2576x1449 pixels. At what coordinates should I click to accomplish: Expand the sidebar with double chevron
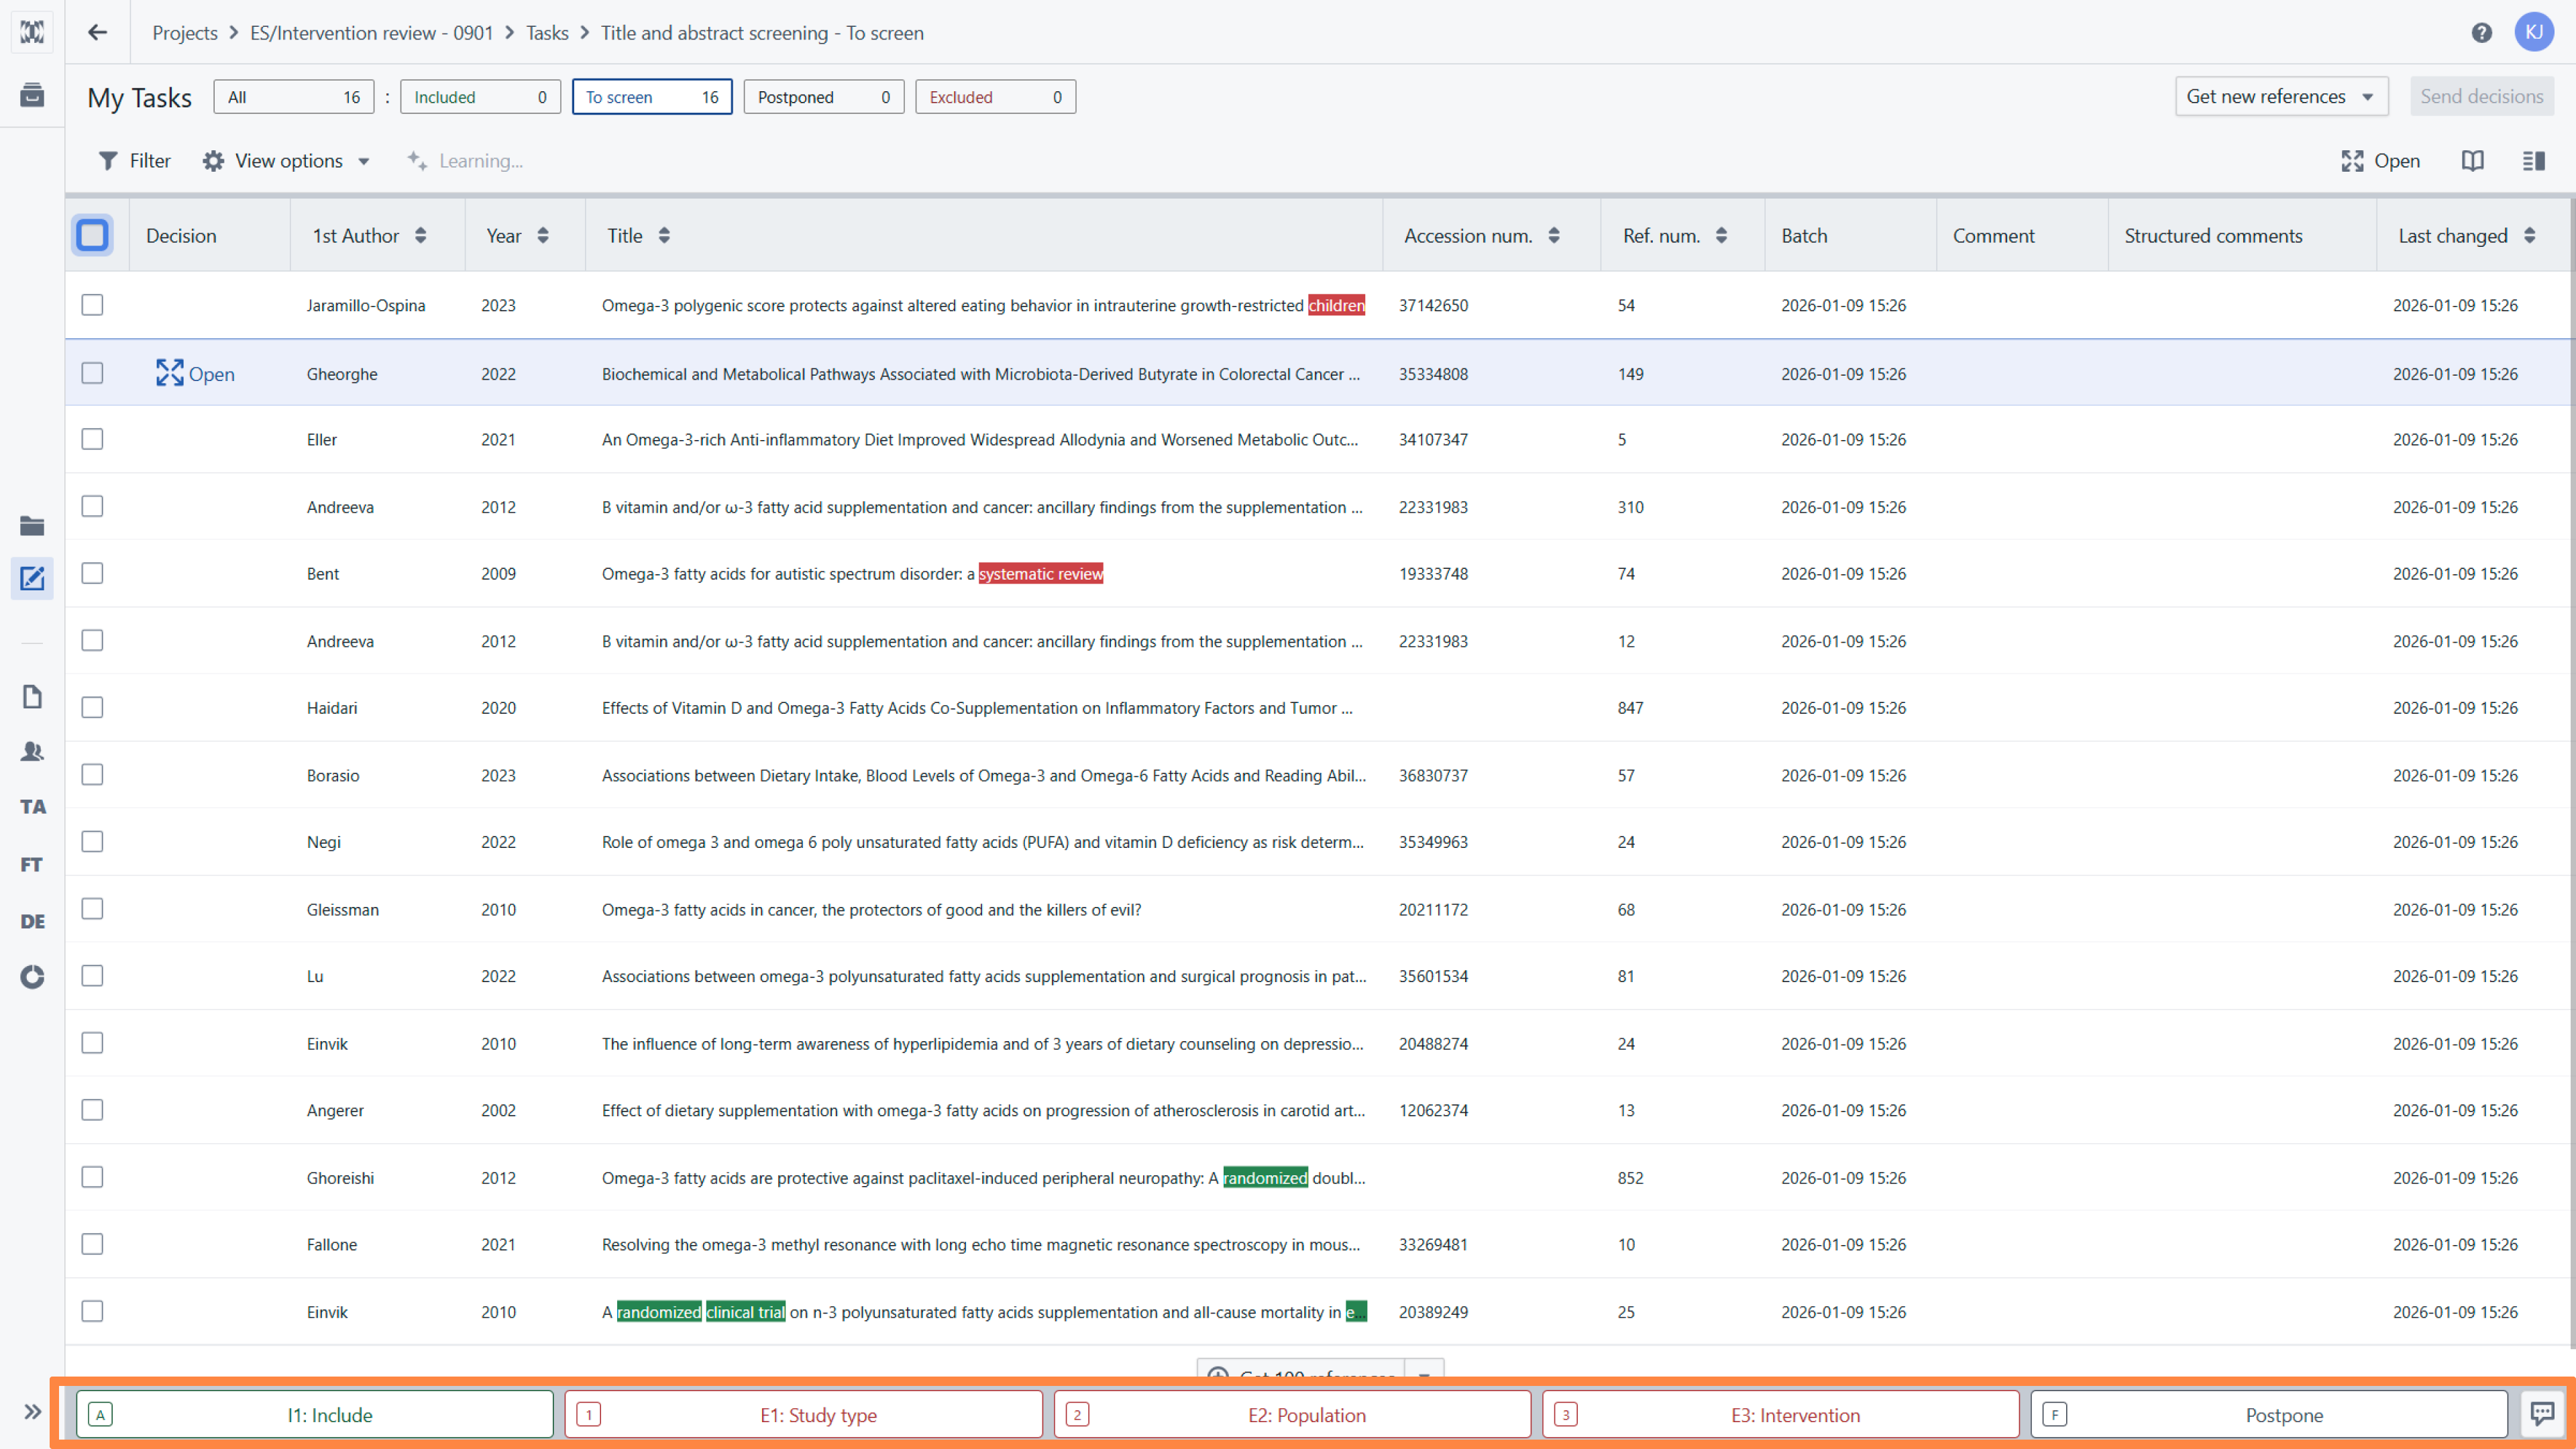[x=32, y=1411]
